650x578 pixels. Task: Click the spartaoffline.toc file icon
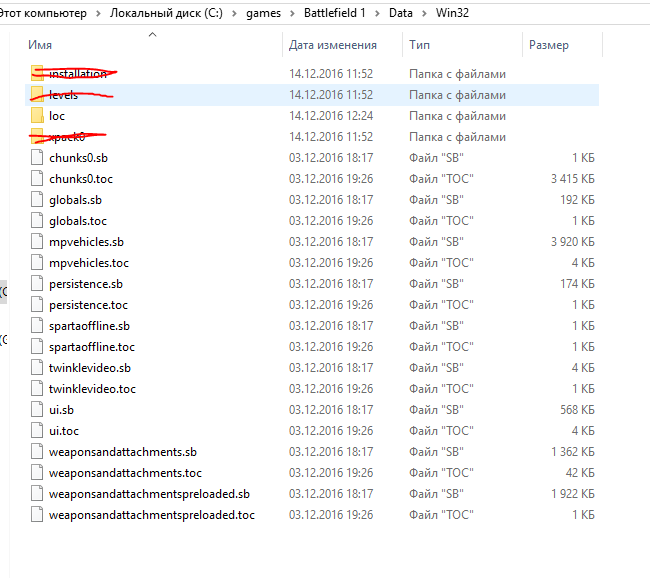[x=37, y=346]
